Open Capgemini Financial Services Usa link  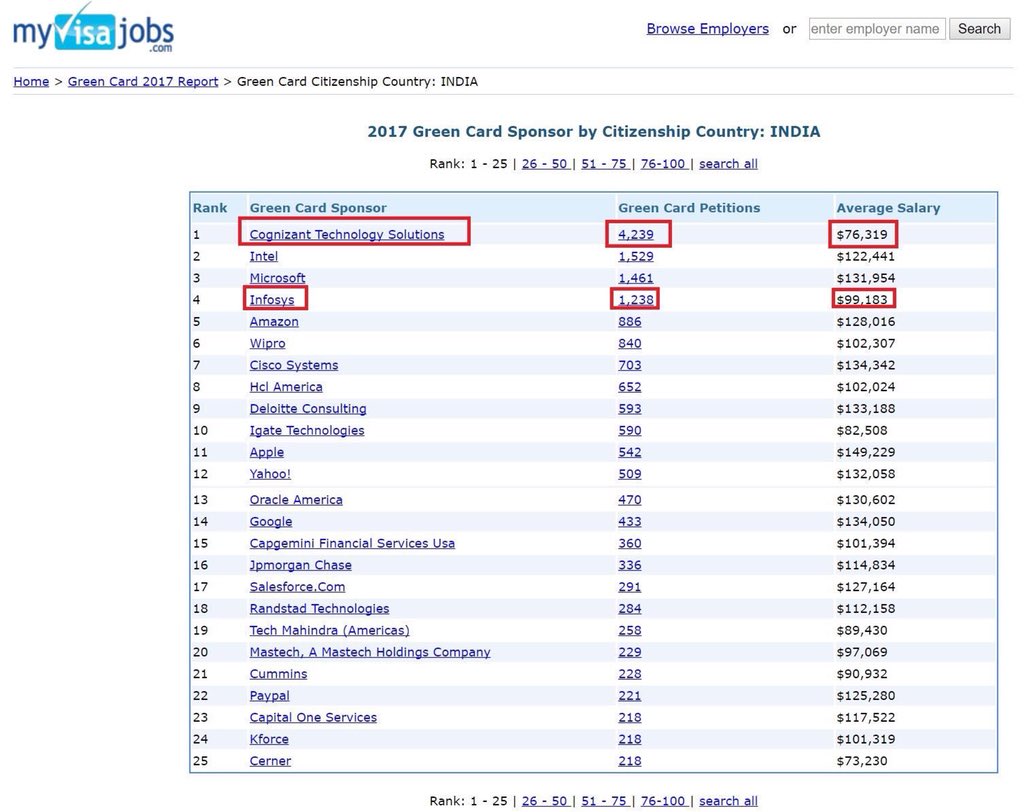[353, 544]
